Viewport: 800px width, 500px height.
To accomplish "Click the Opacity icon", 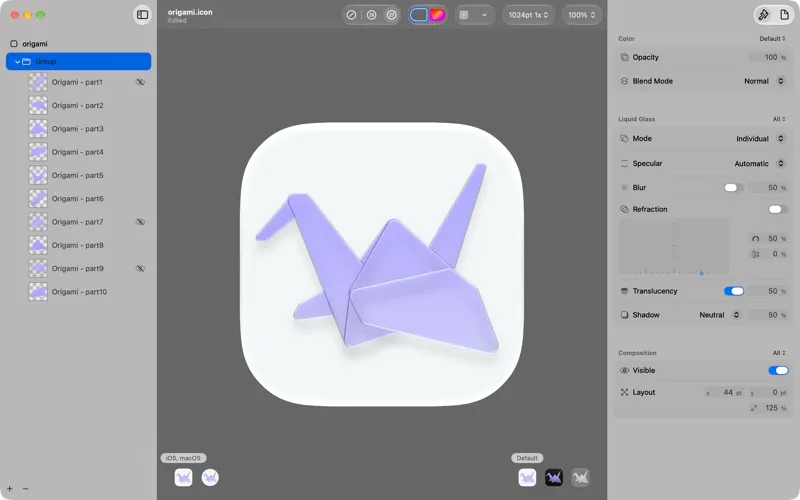I will pyautogui.click(x=624, y=57).
